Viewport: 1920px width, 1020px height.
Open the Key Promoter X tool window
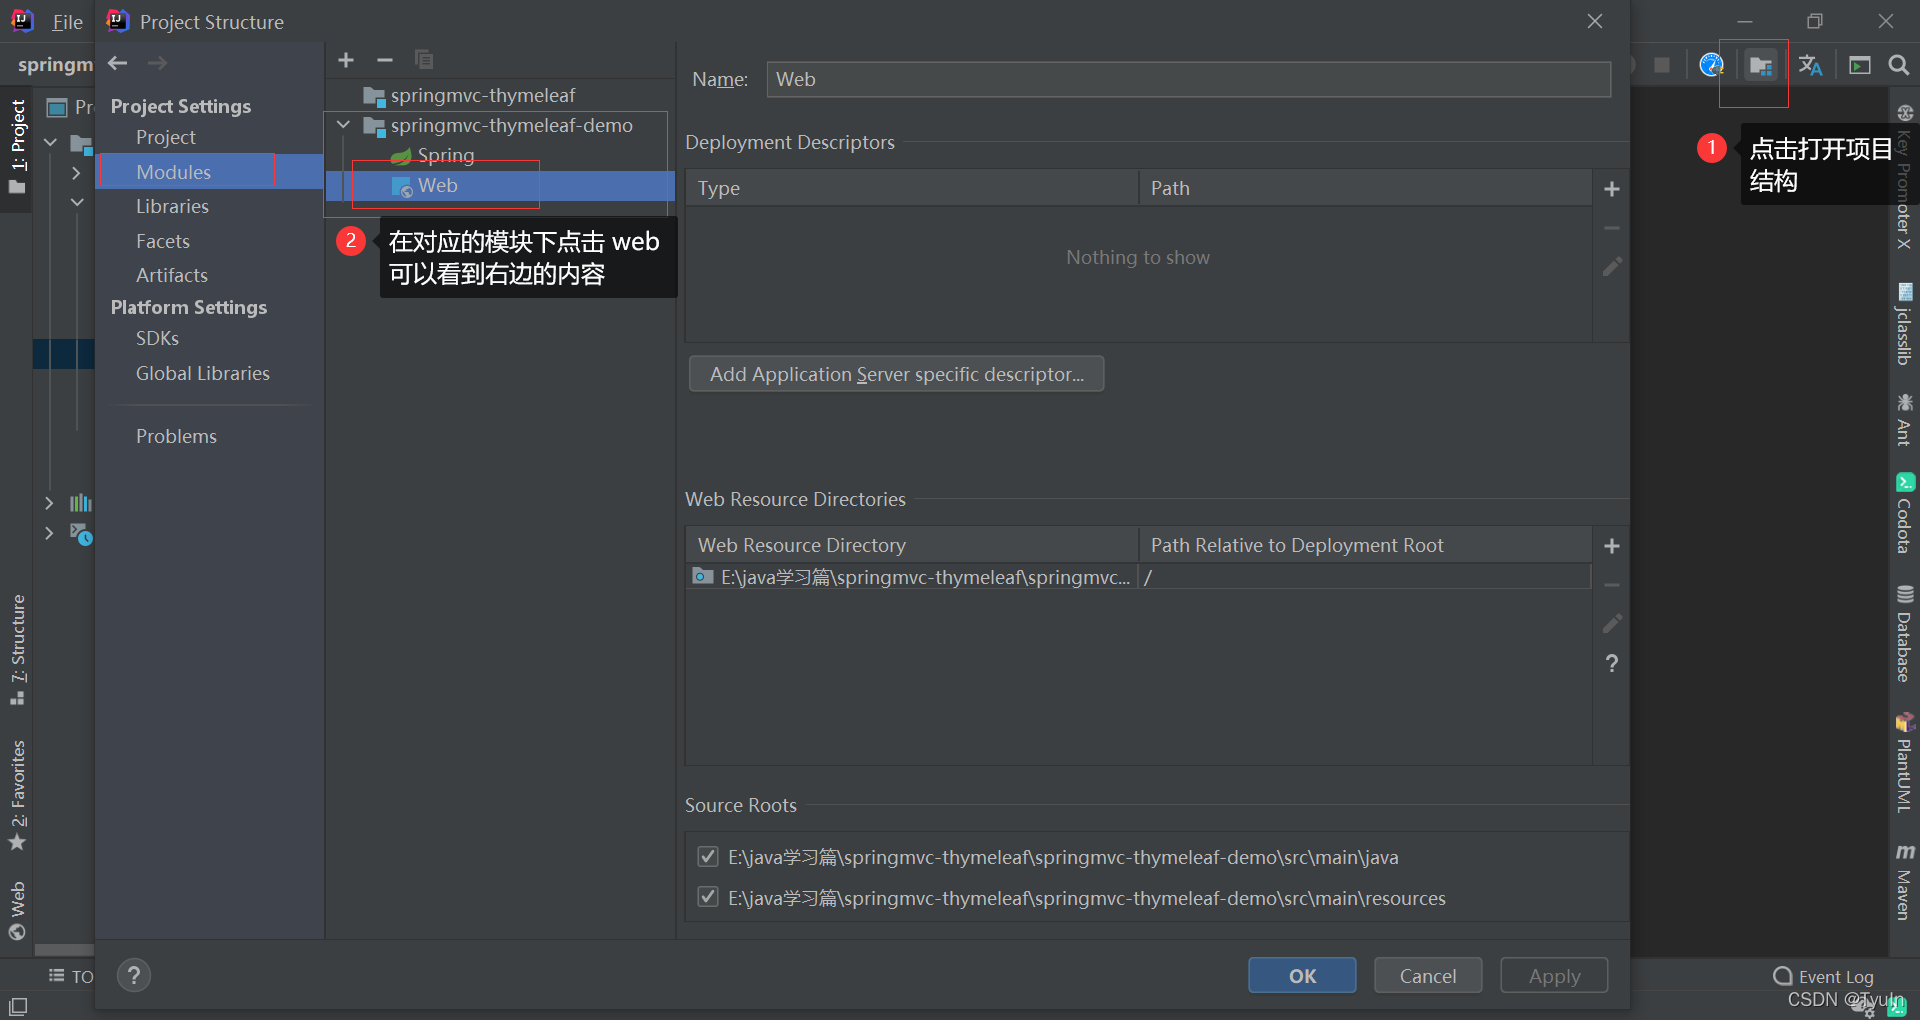click(x=1904, y=177)
